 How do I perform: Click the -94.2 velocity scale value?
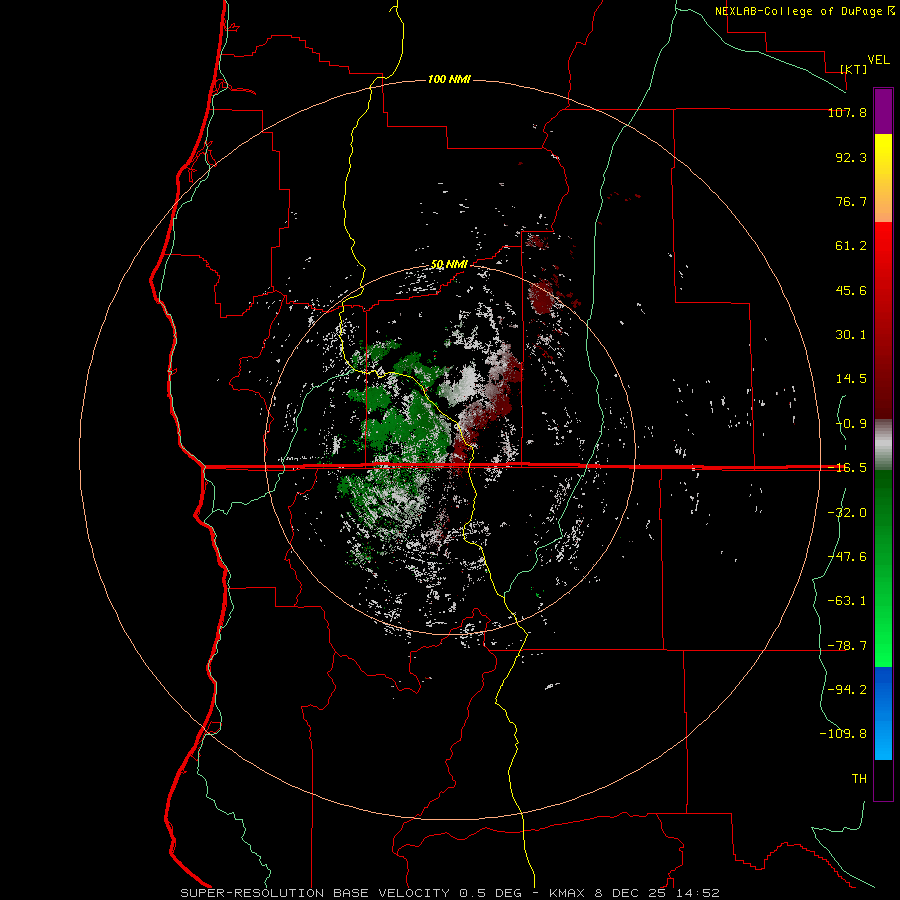847,690
